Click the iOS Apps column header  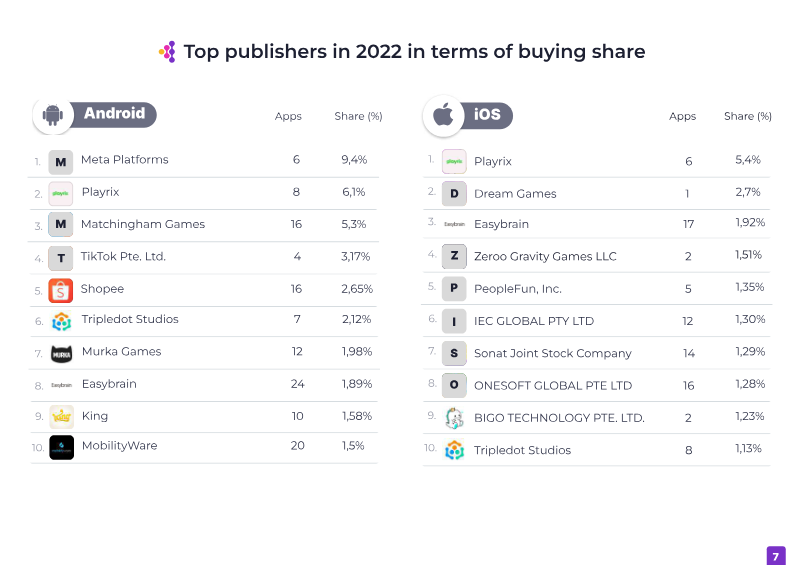682,117
